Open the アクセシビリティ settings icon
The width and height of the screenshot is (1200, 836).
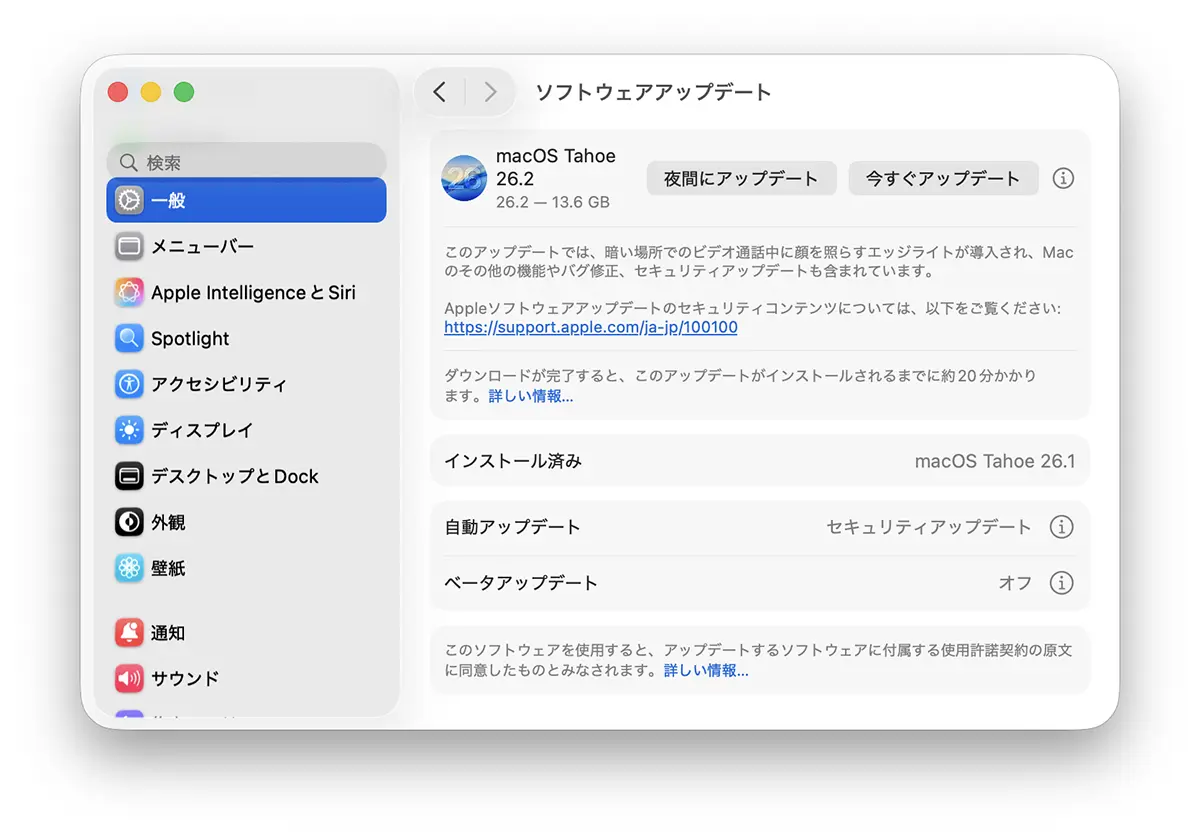coord(129,384)
